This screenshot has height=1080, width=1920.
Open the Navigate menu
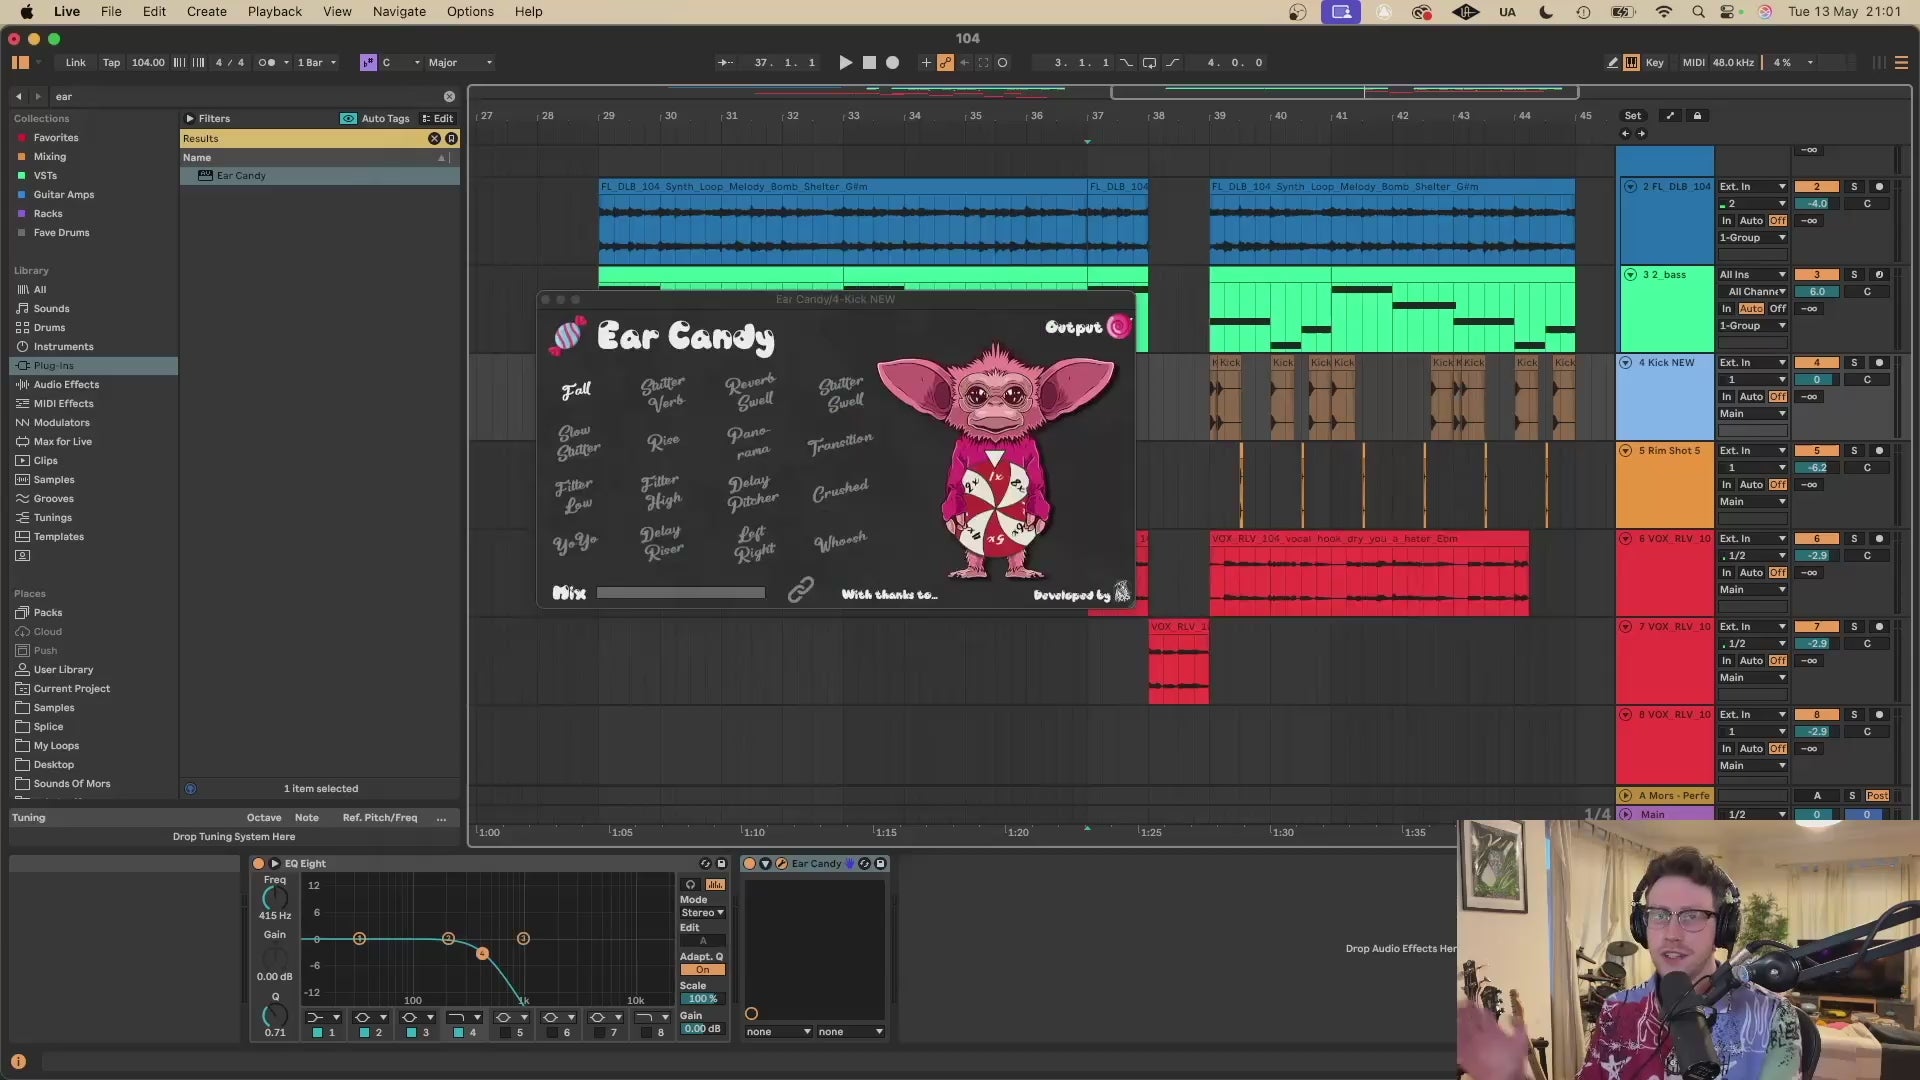399,12
